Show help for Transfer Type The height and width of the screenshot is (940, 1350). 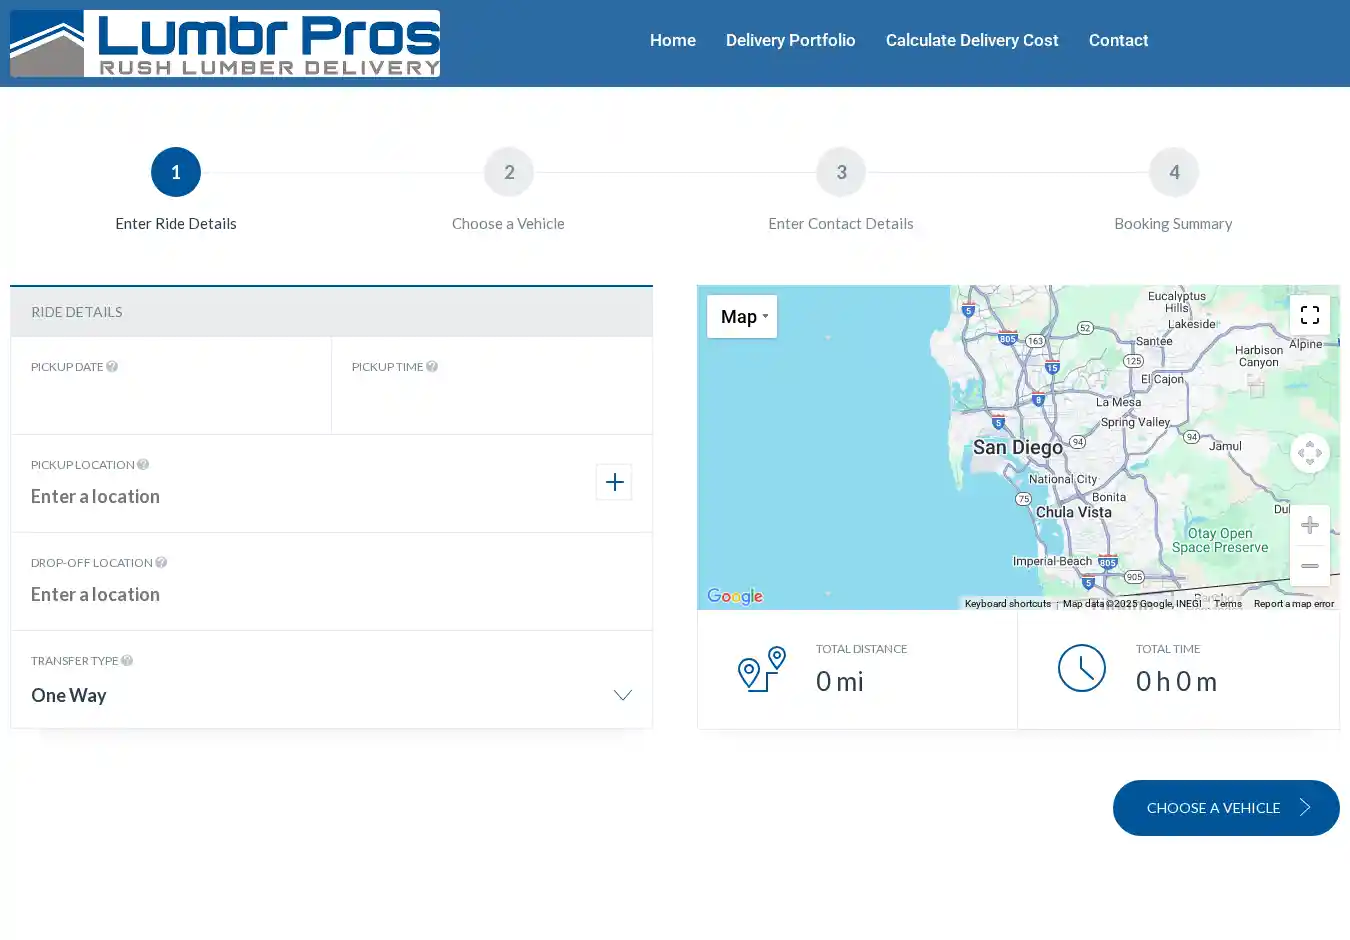coord(127,661)
